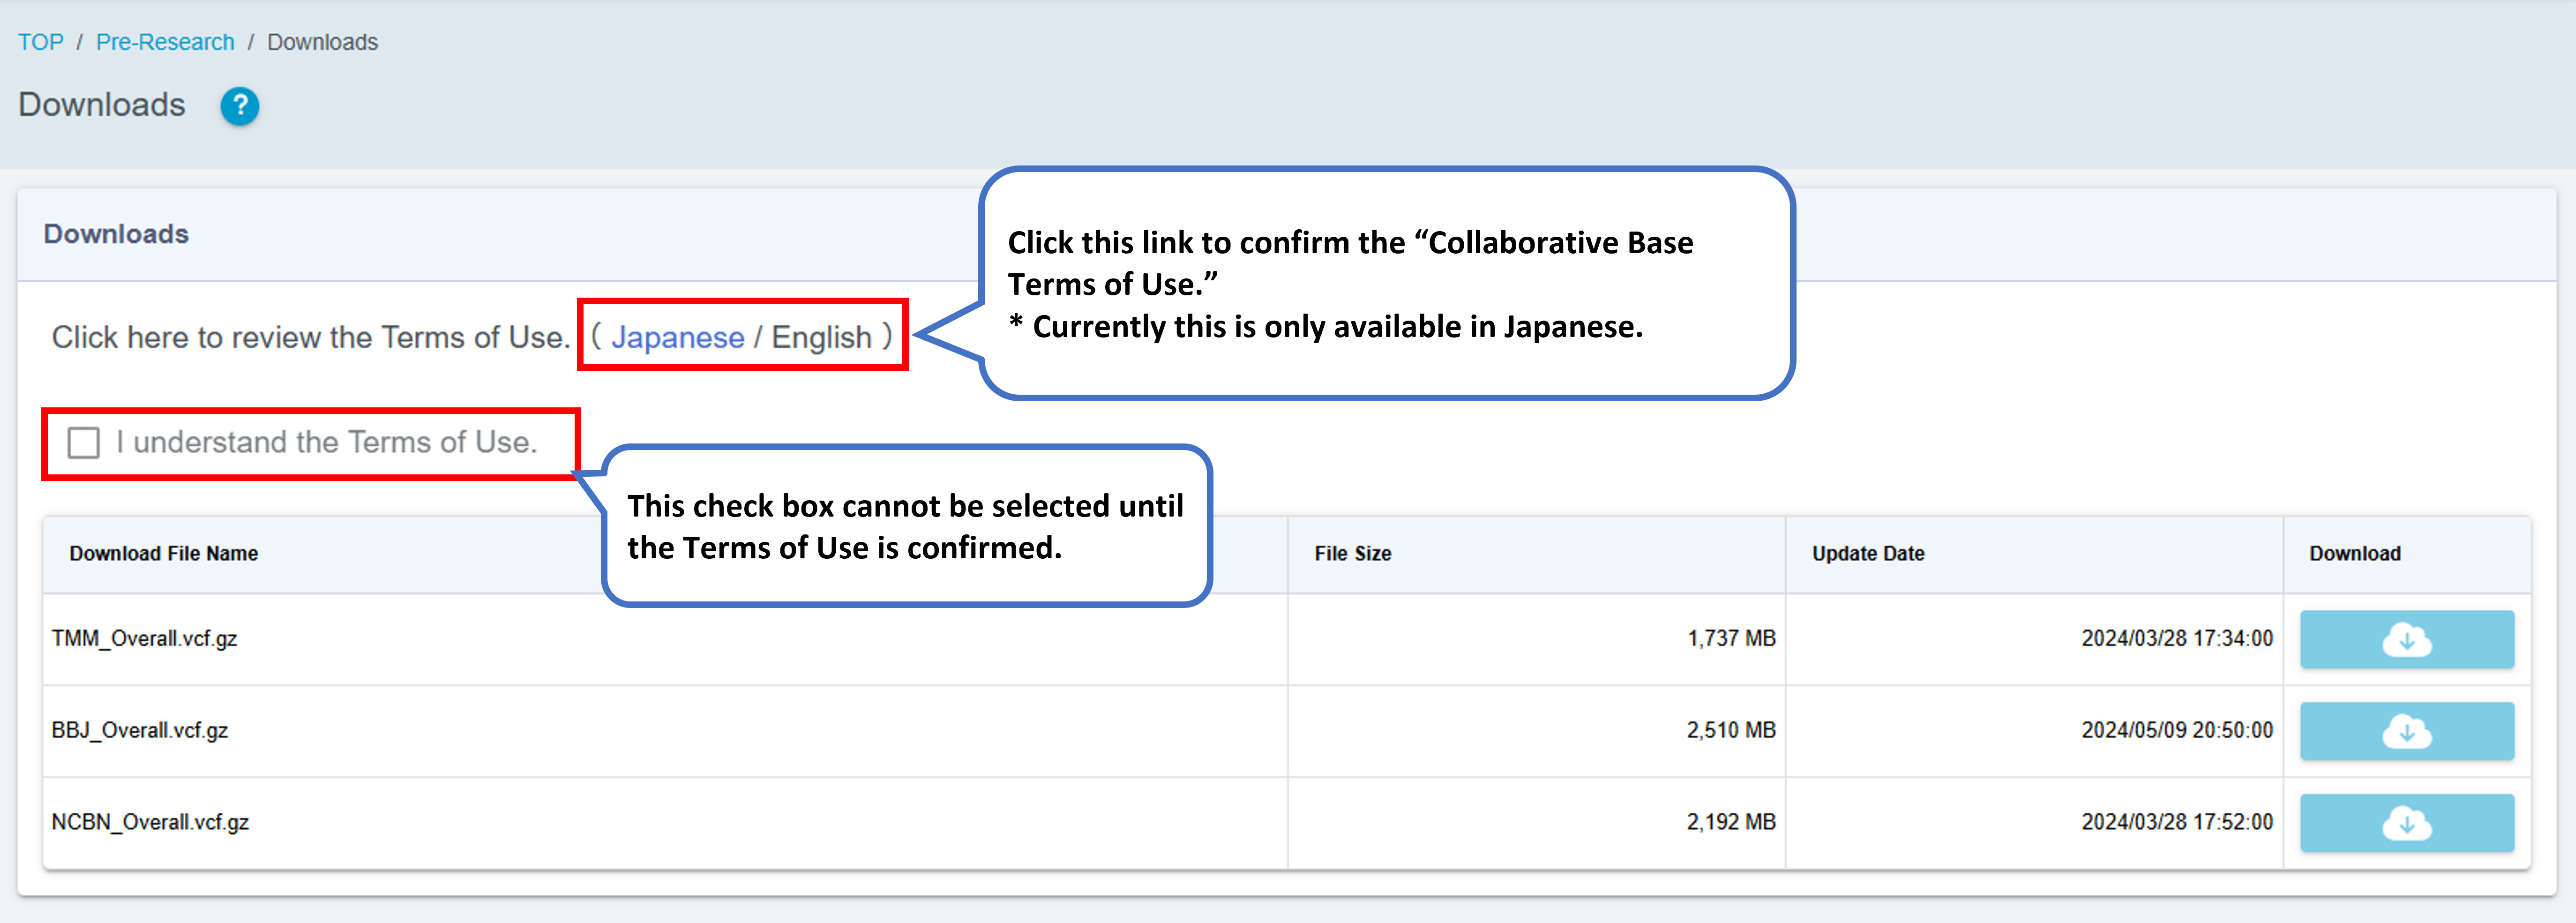Click the Downloads breadcrumb item

(322, 42)
